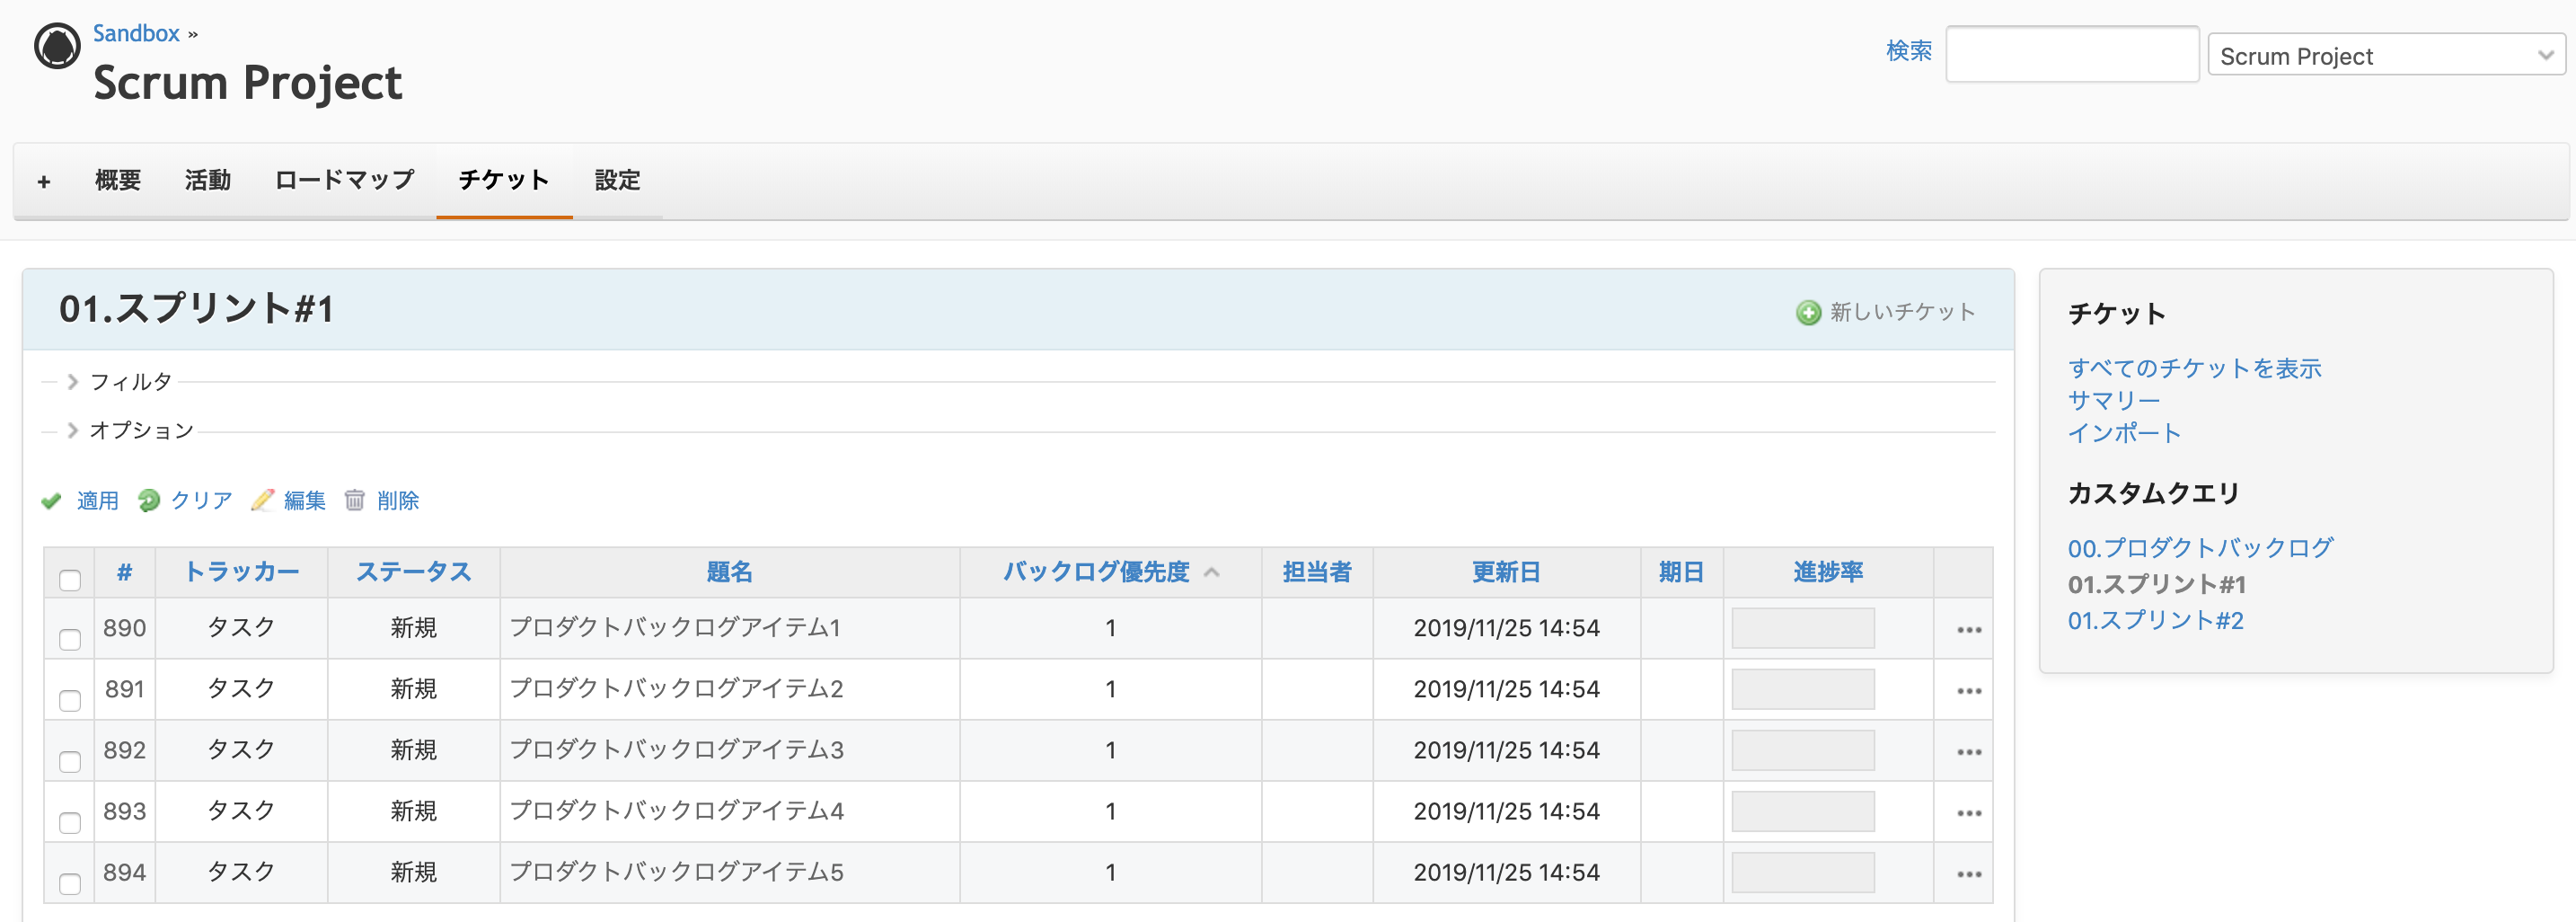
Task: Click ticket number 893
Action: [124, 811]
